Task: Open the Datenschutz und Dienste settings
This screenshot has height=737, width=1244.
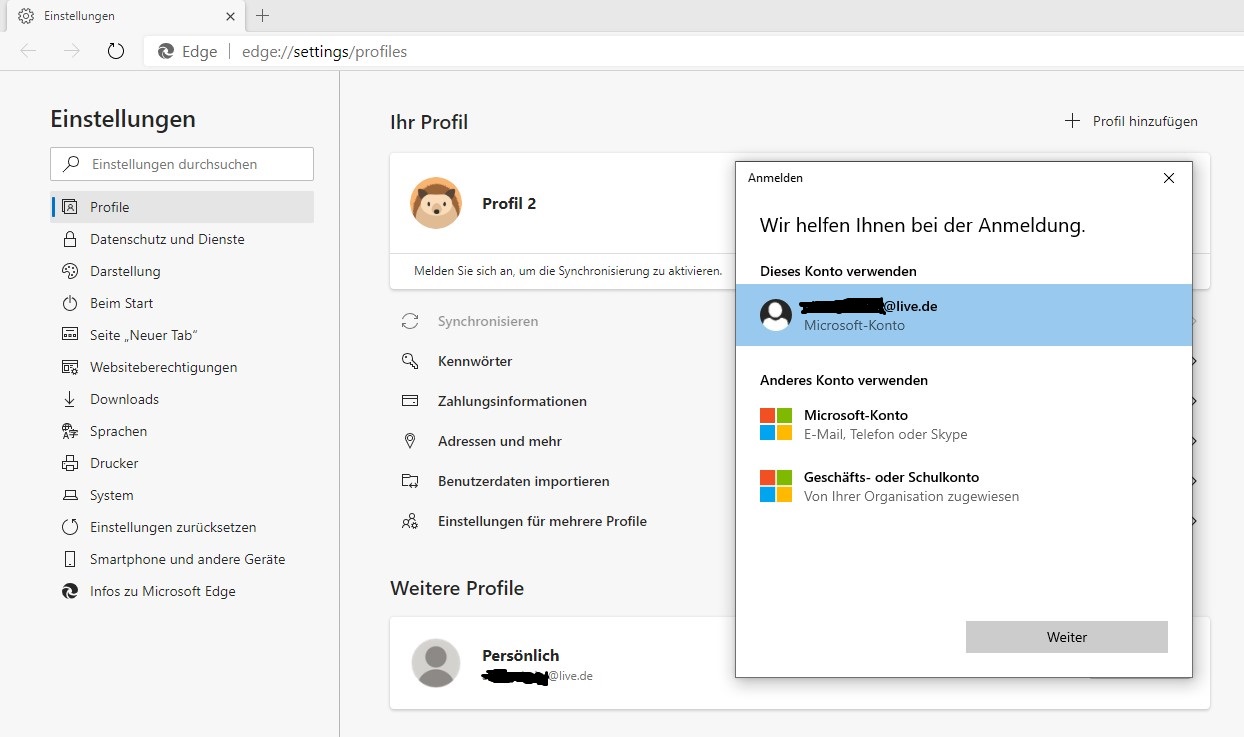Action: pyautogui.click(x=182, y=239)
